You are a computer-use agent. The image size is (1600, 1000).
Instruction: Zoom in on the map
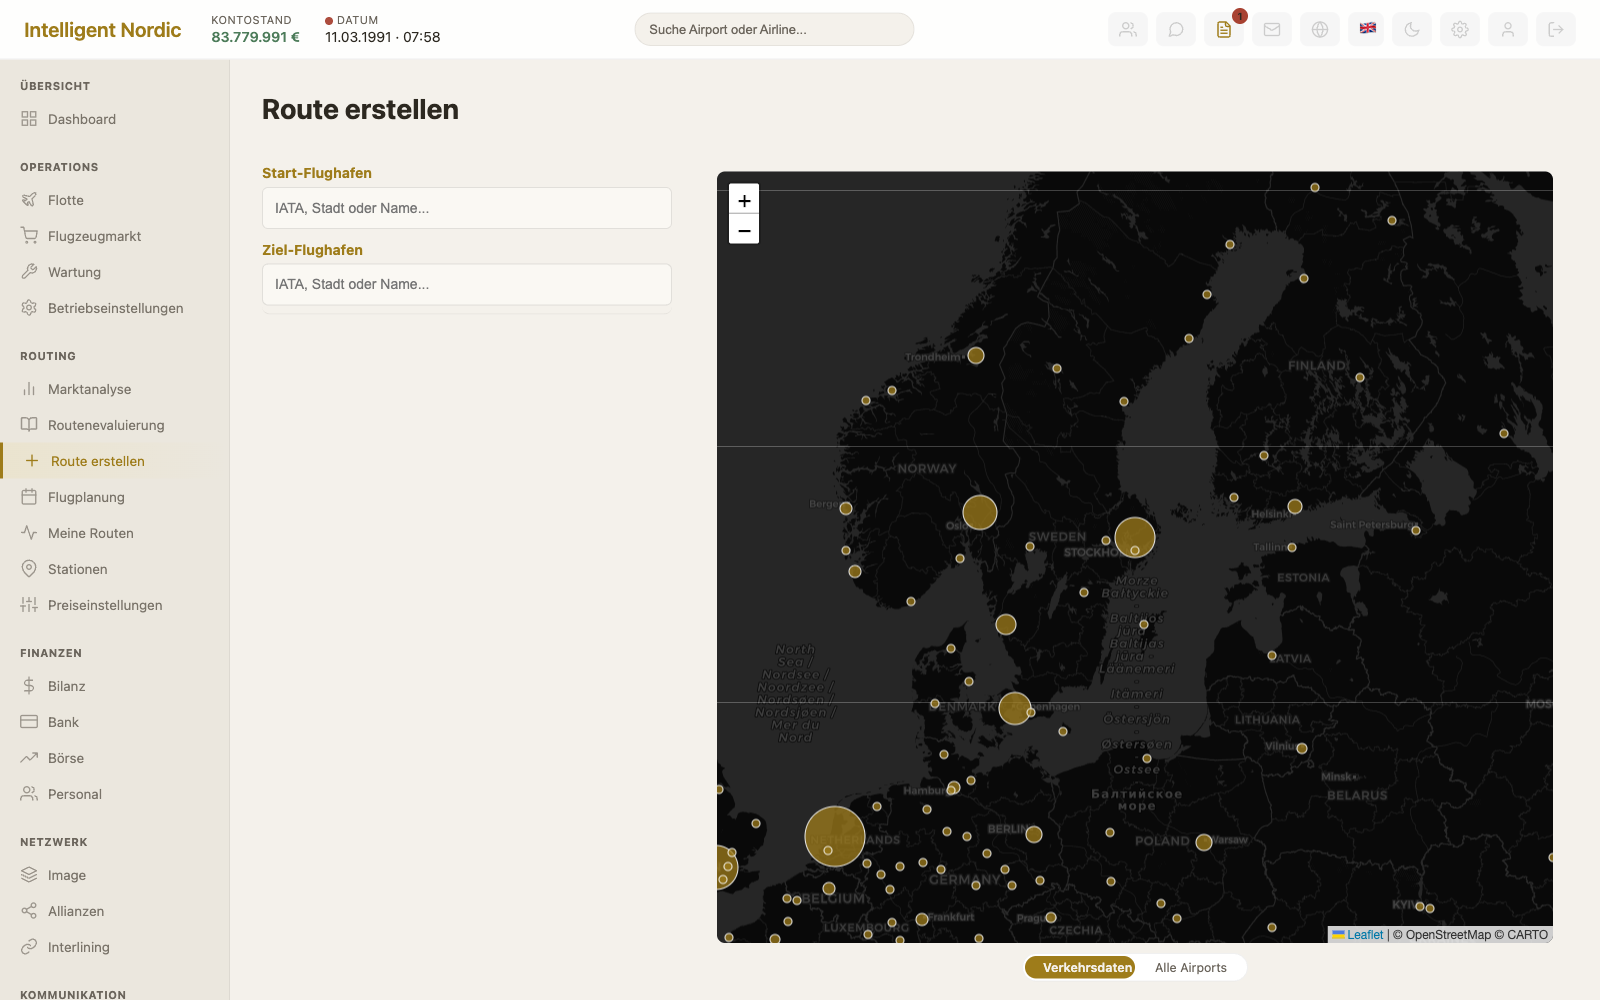pos(744,200)
